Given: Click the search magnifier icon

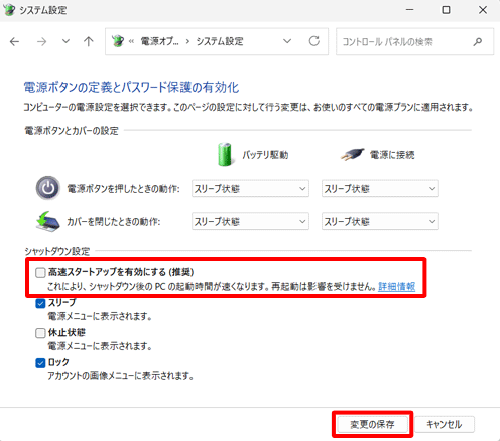Looking at the screenshot, I should (478, 42).
